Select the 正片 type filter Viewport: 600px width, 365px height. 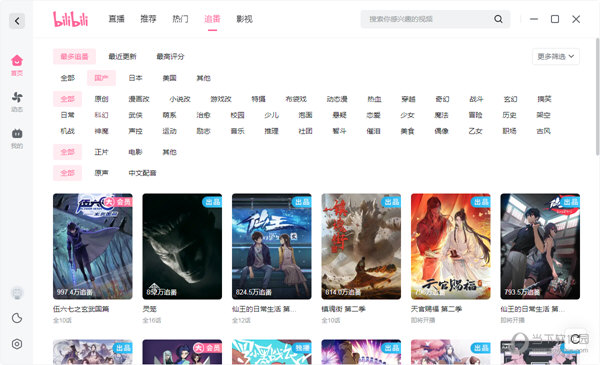[101, 152]
